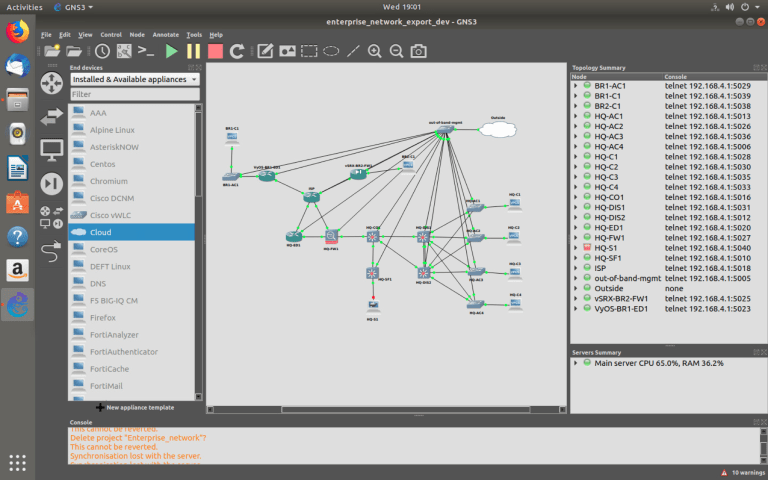This screenshot has width=768, height=480.
Task: Browse security devices category icon
Action: point(51,184)
